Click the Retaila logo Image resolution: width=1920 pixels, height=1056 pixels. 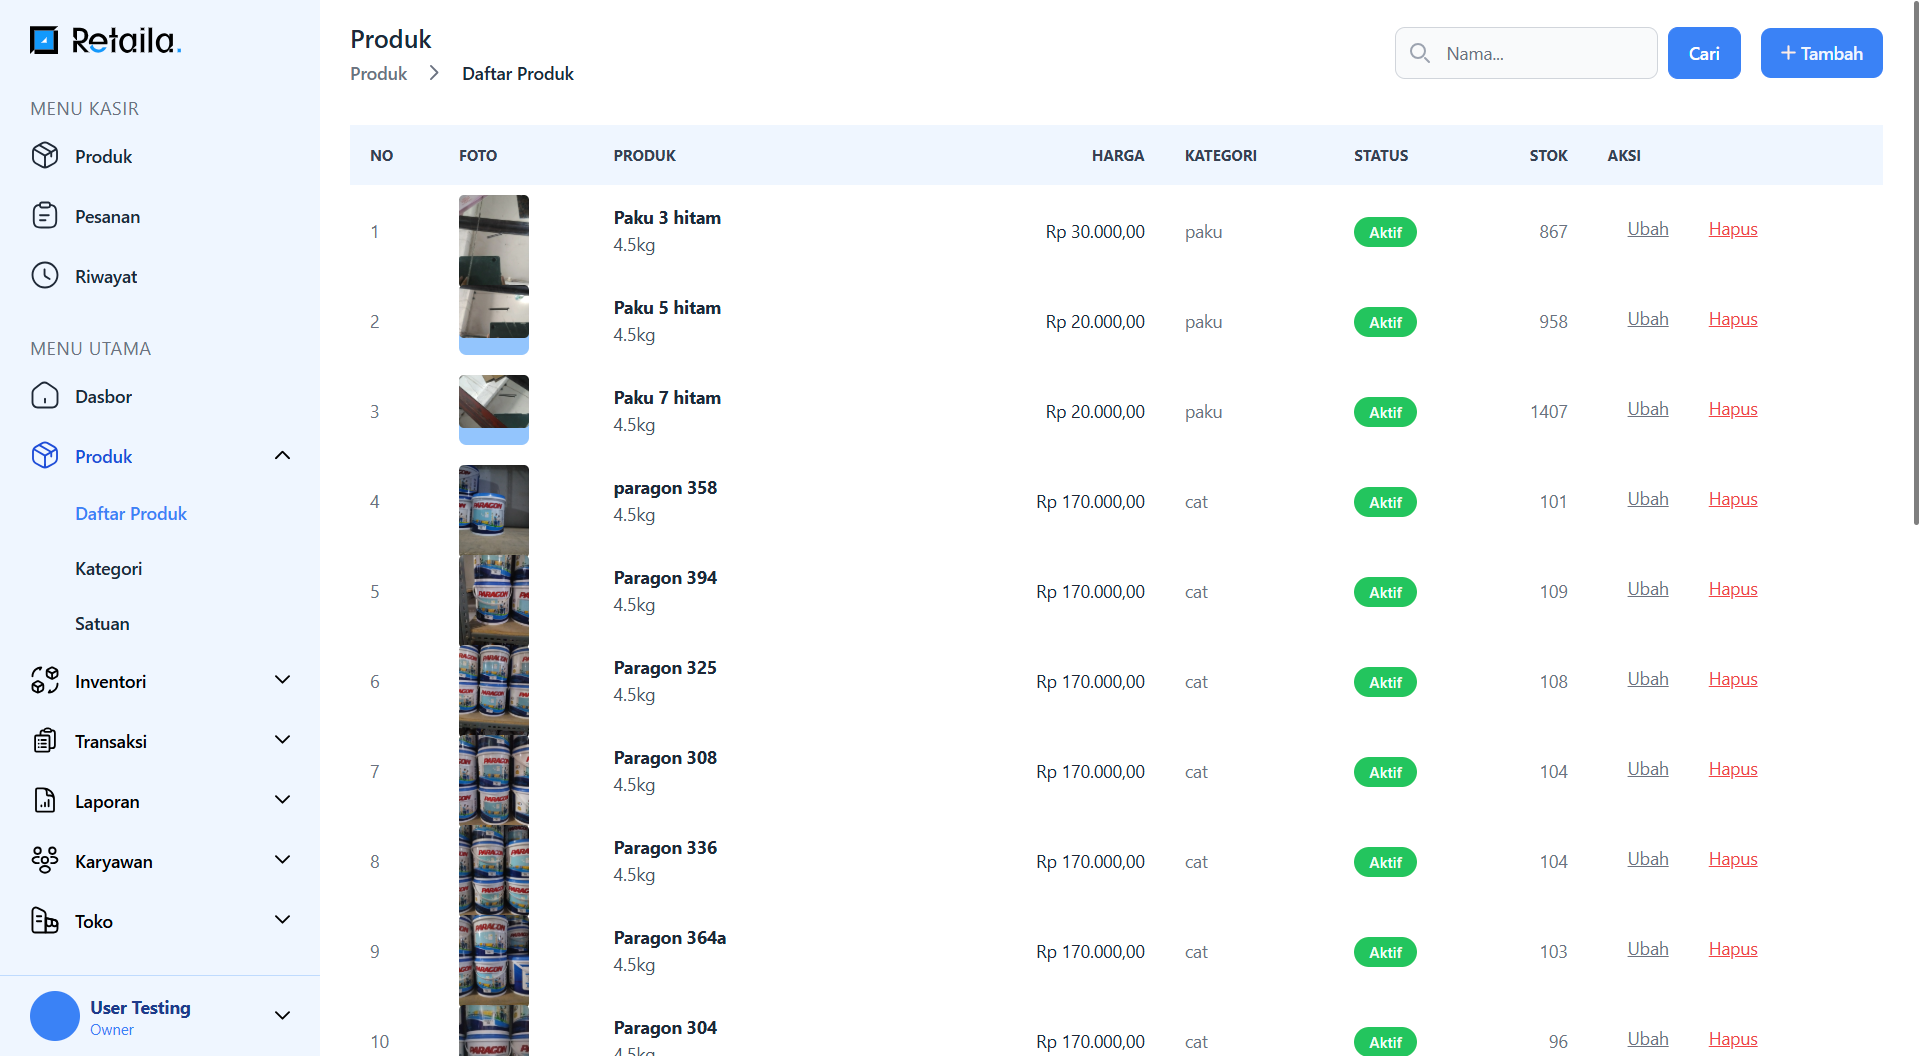tap(104, 41)
